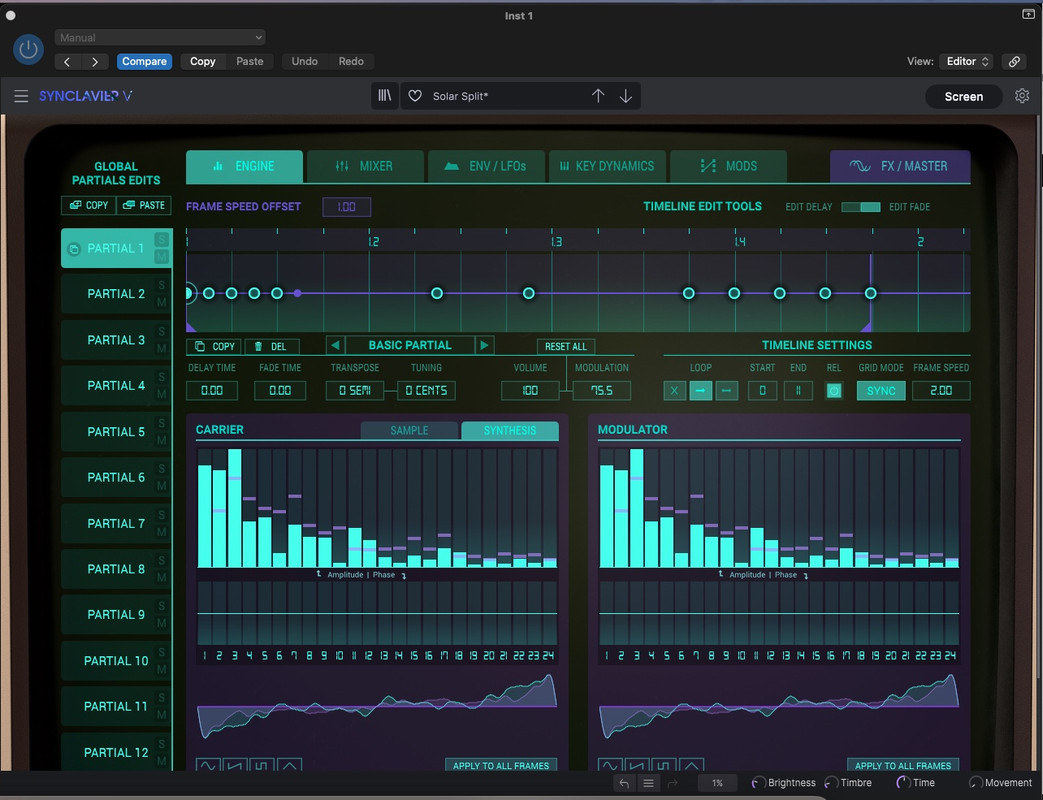
Task: Select sine waveform preset under Carrier
Action: coord(208,765)
